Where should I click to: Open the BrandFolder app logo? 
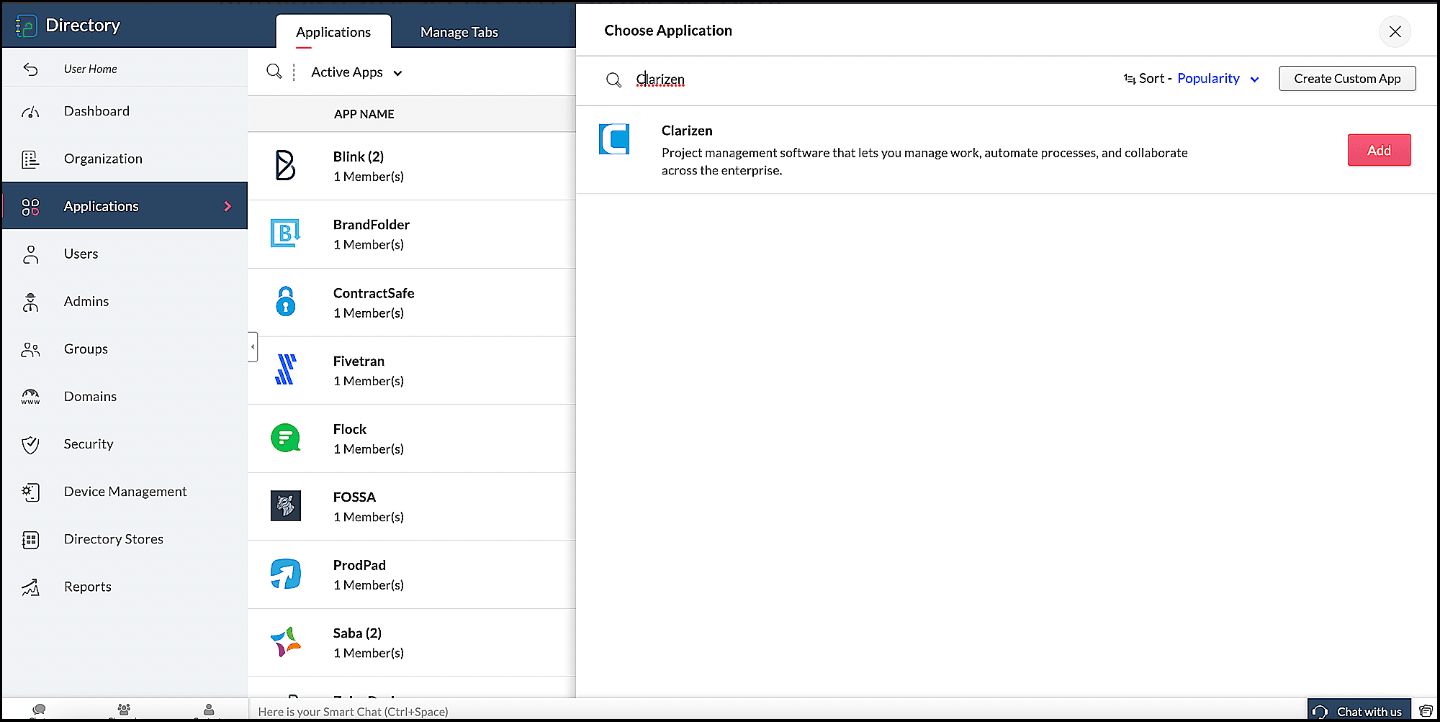click(285, 234)
